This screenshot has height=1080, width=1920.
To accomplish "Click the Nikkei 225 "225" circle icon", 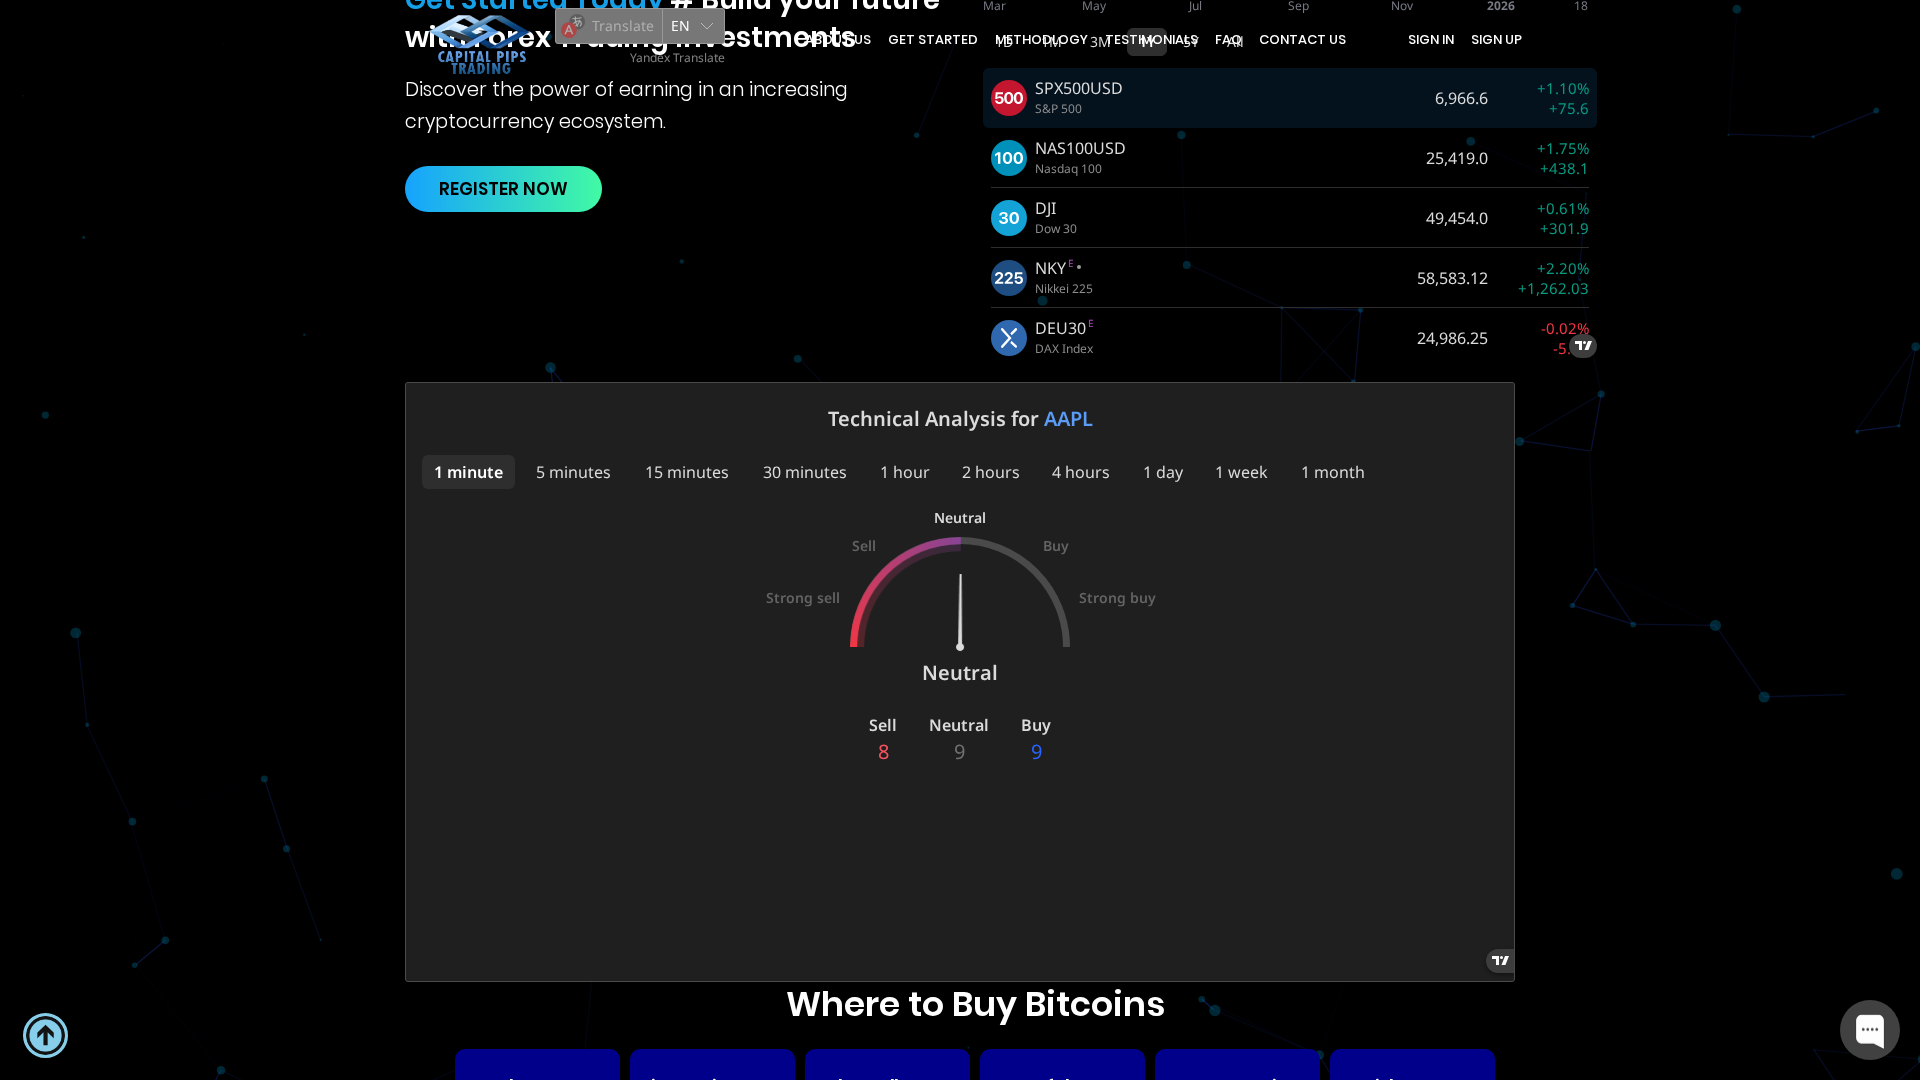I will tap(1008, 277).
